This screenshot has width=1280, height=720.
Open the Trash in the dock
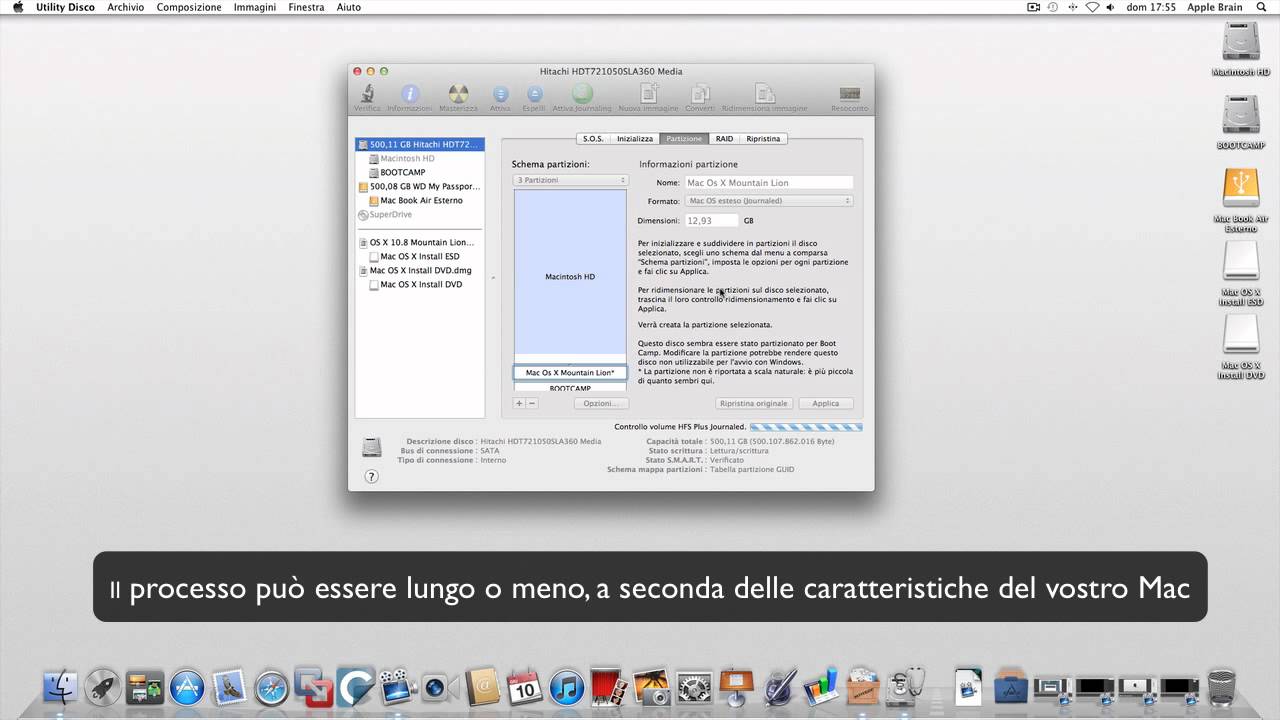(x=1221, y=687)
